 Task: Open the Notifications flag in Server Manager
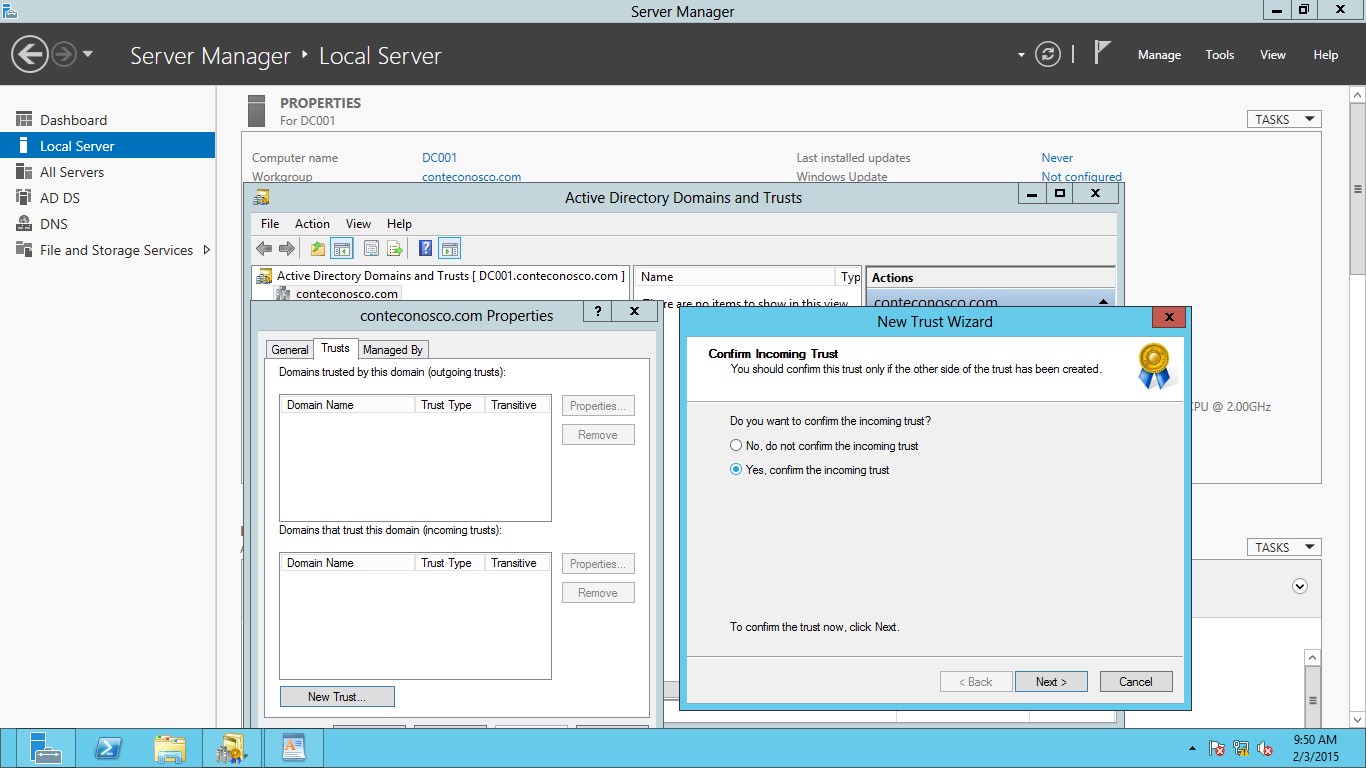coord(1100,54)
